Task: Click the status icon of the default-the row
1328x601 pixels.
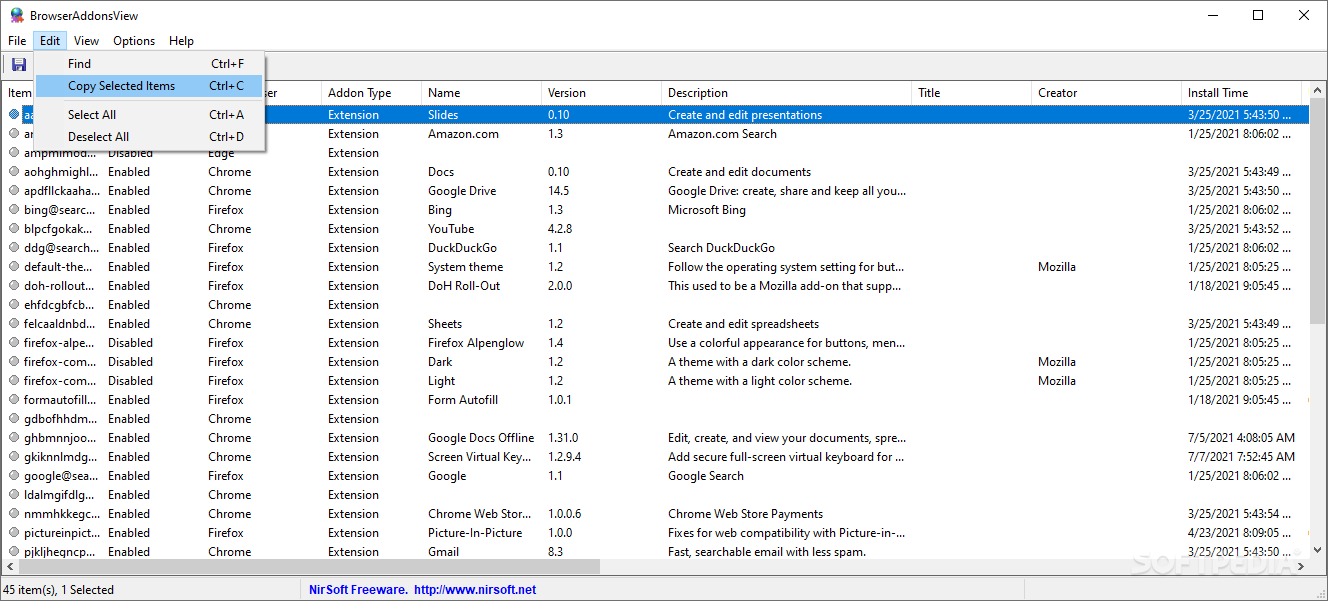Action: pyautogui.click(x=14, y=267)
